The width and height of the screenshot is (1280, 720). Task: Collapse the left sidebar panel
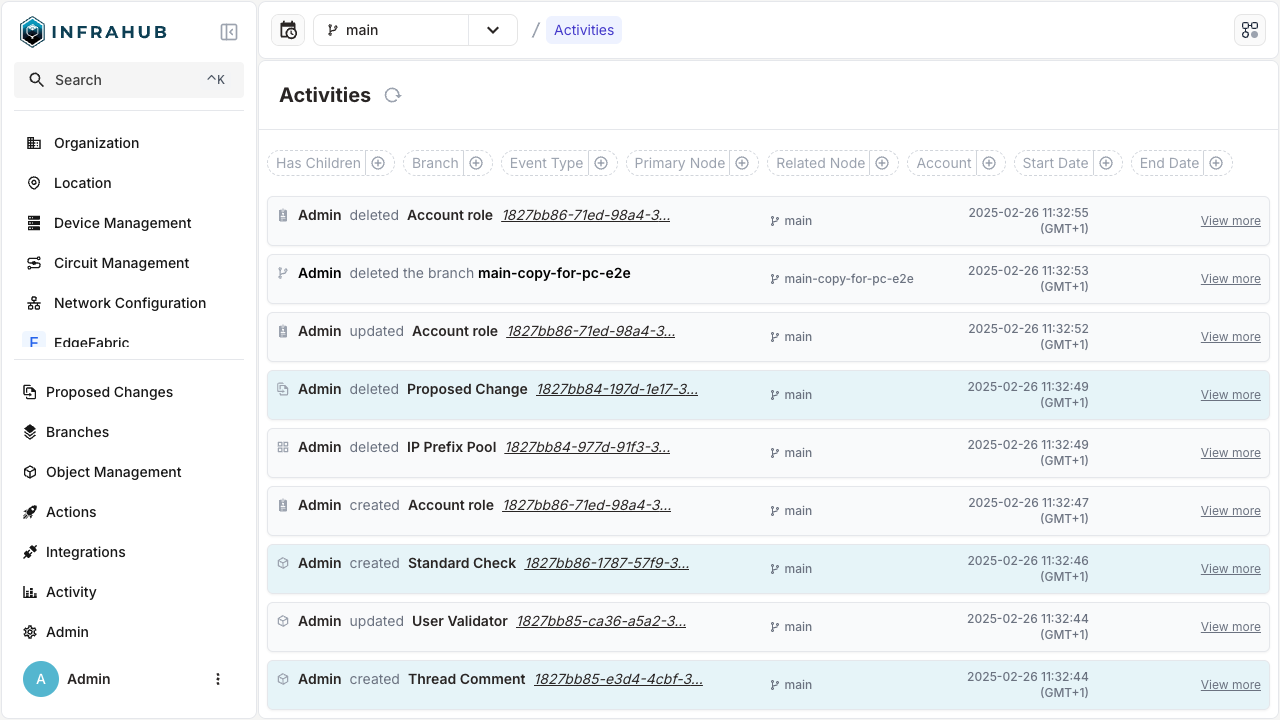(229, 31)
